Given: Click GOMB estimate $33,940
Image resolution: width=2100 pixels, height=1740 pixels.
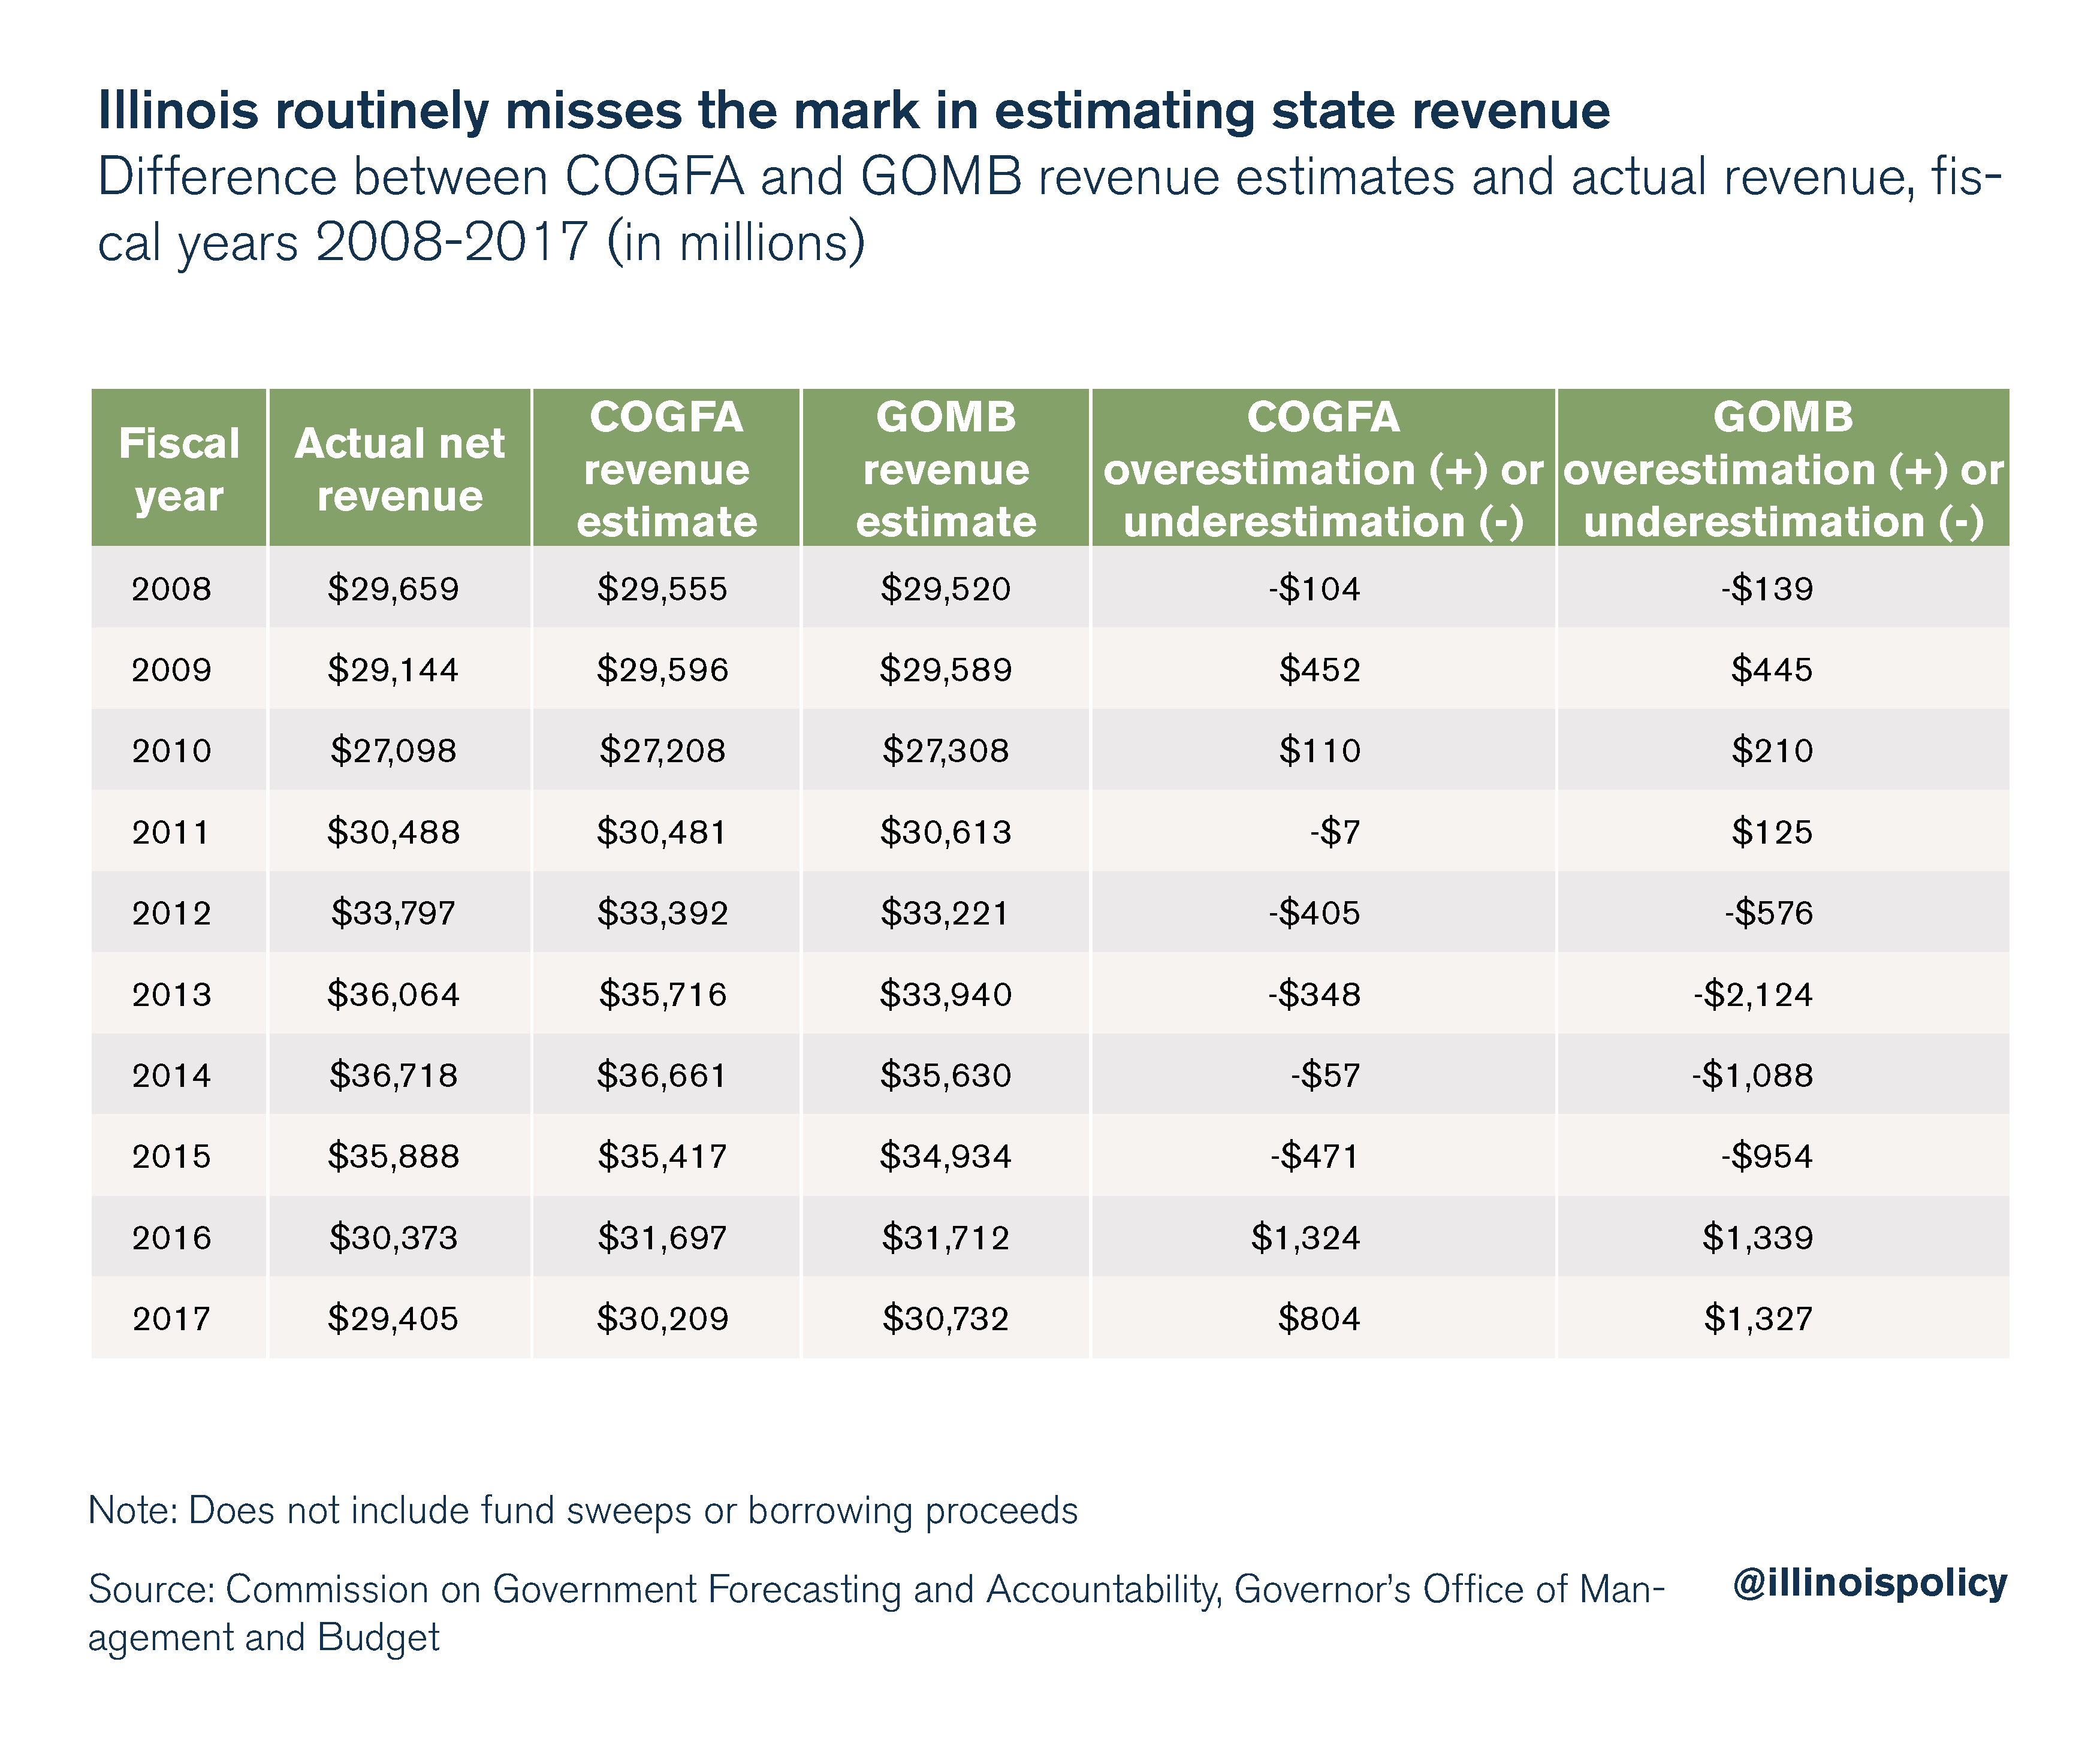Looking at the screenshot, I should pos(945,994).
